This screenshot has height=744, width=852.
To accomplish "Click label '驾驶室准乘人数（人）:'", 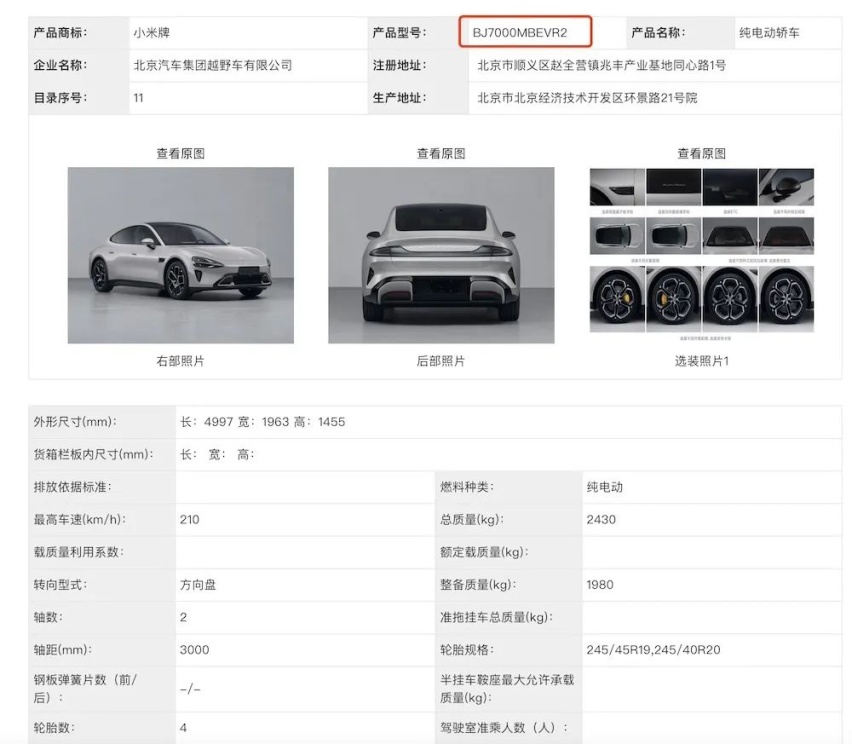I will tap(504, 728).
